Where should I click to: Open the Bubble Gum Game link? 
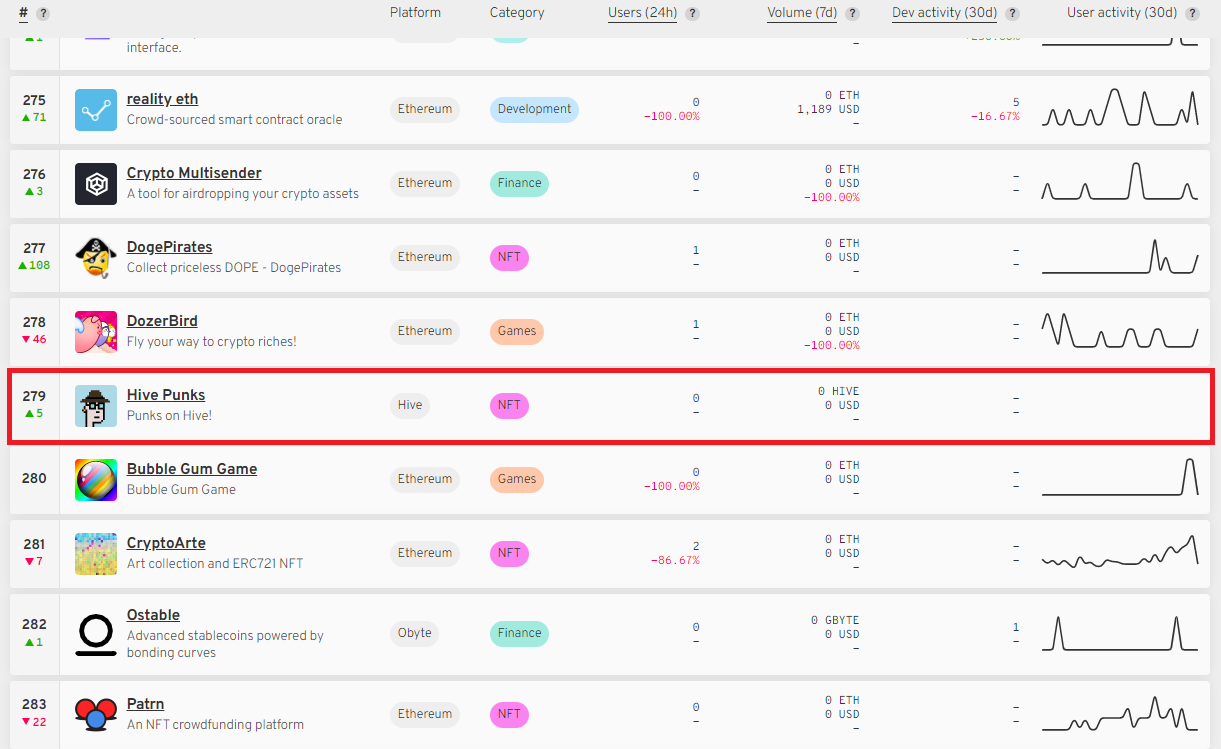192,469
